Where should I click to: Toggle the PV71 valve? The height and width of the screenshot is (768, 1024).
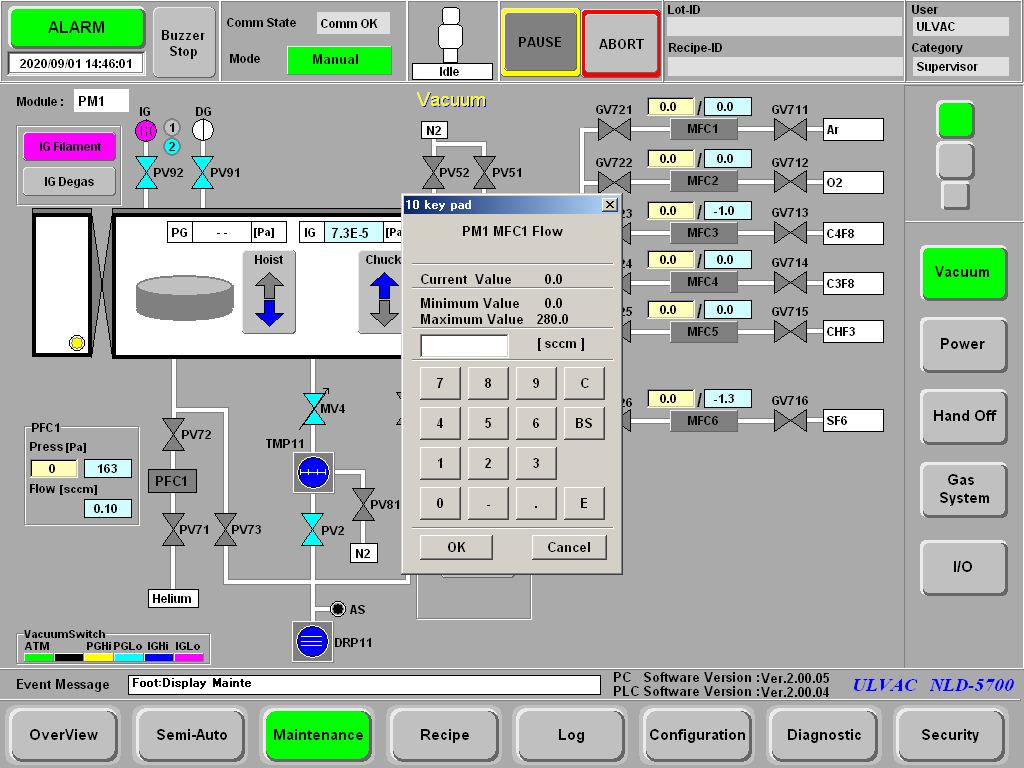(173, 530)
